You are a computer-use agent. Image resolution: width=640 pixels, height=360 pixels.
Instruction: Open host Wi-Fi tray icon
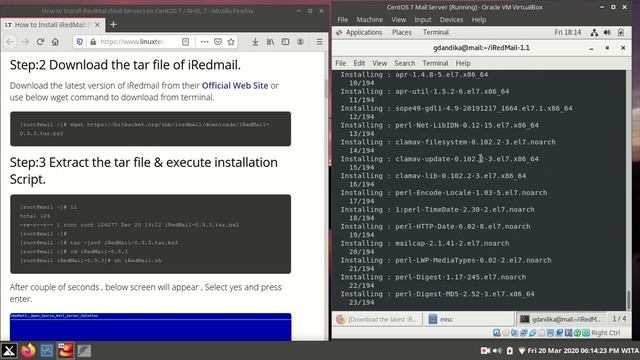click(x=522, y=351)
